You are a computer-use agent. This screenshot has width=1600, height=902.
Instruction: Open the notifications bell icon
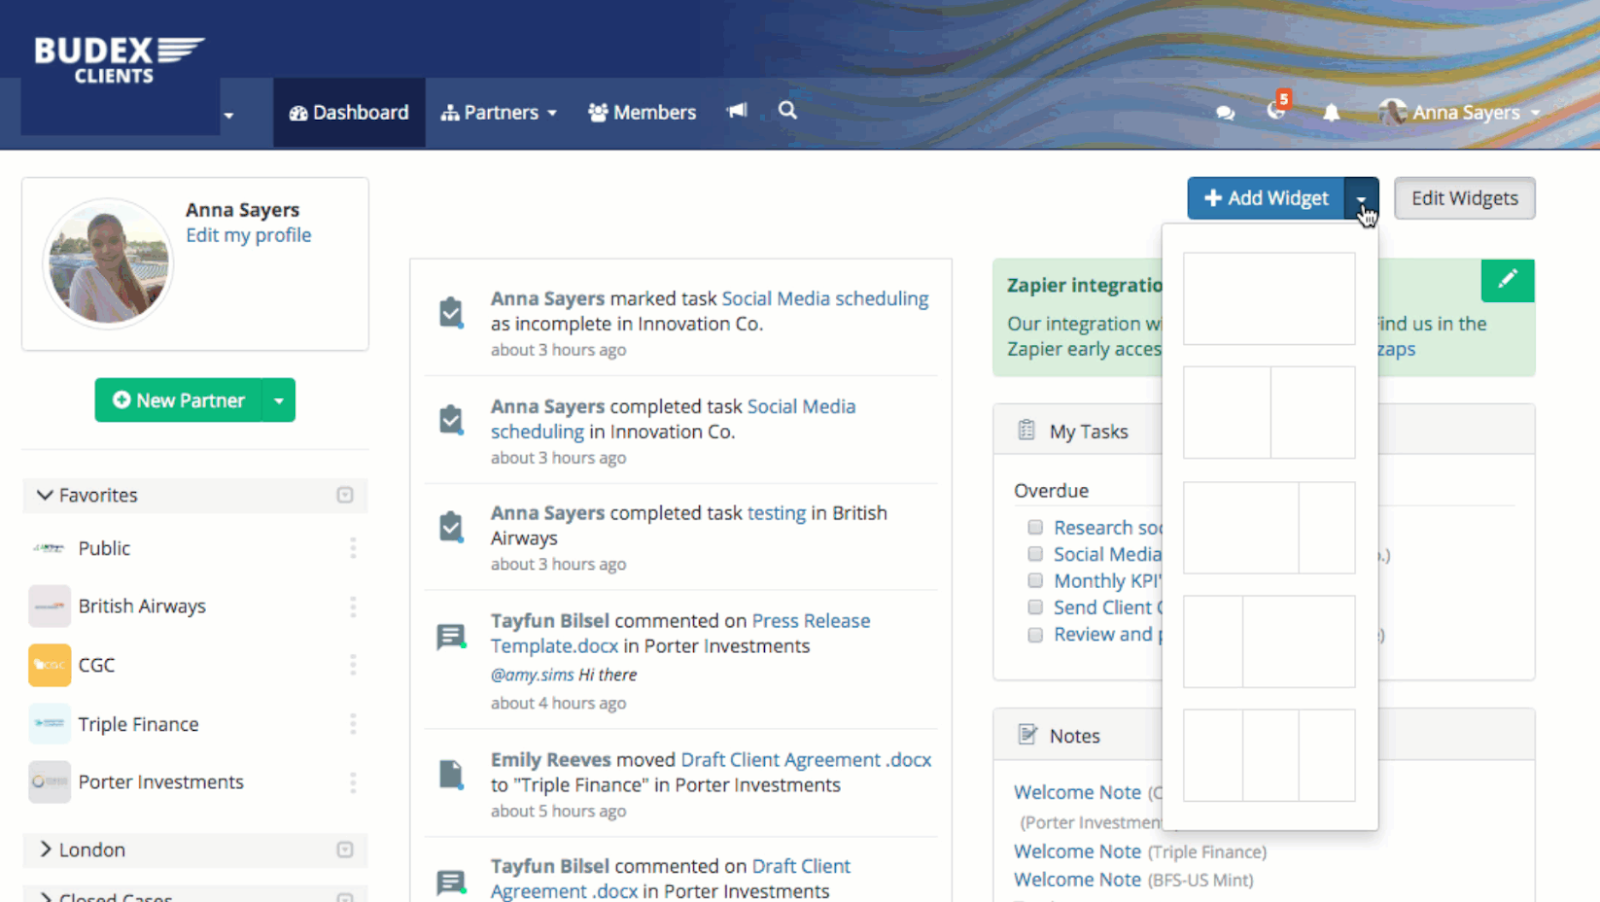click(1331, 113)
